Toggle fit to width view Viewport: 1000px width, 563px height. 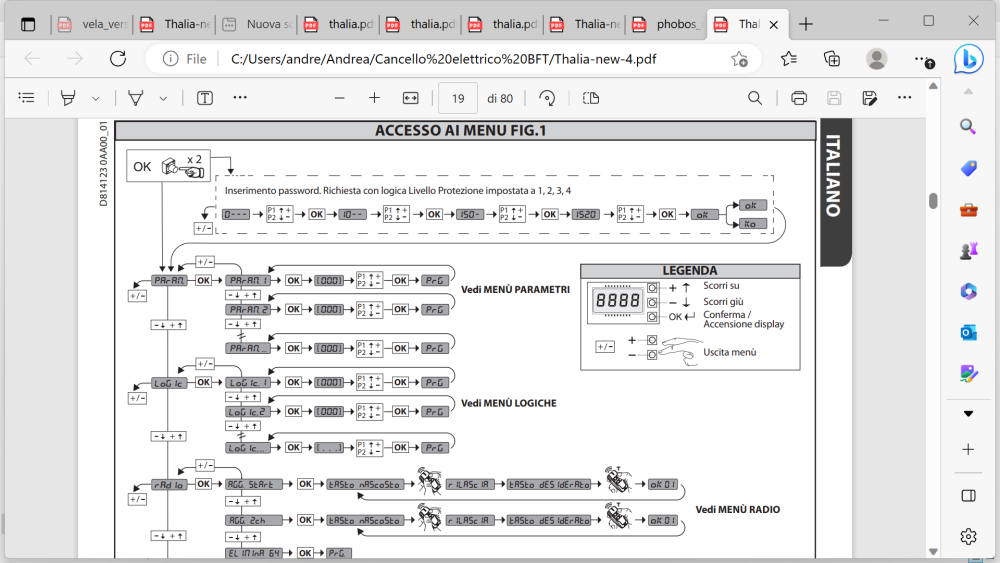(x=410, y=98)
